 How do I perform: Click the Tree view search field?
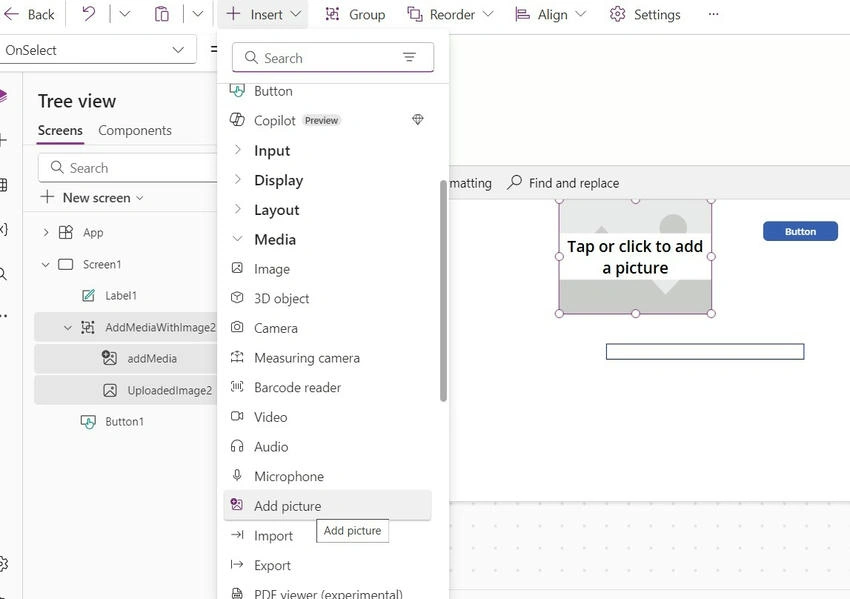point(128,168)
